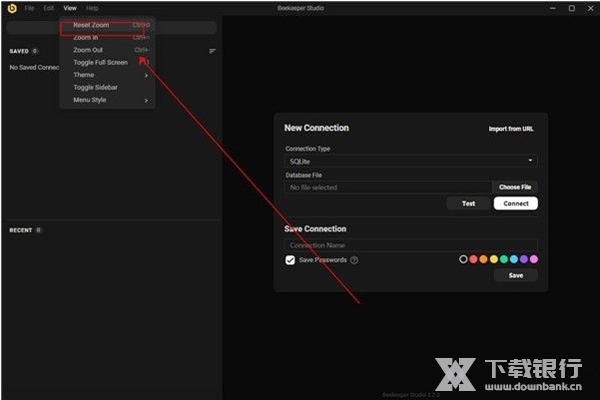Click the Connection Name input field

[x=410, y=245]
